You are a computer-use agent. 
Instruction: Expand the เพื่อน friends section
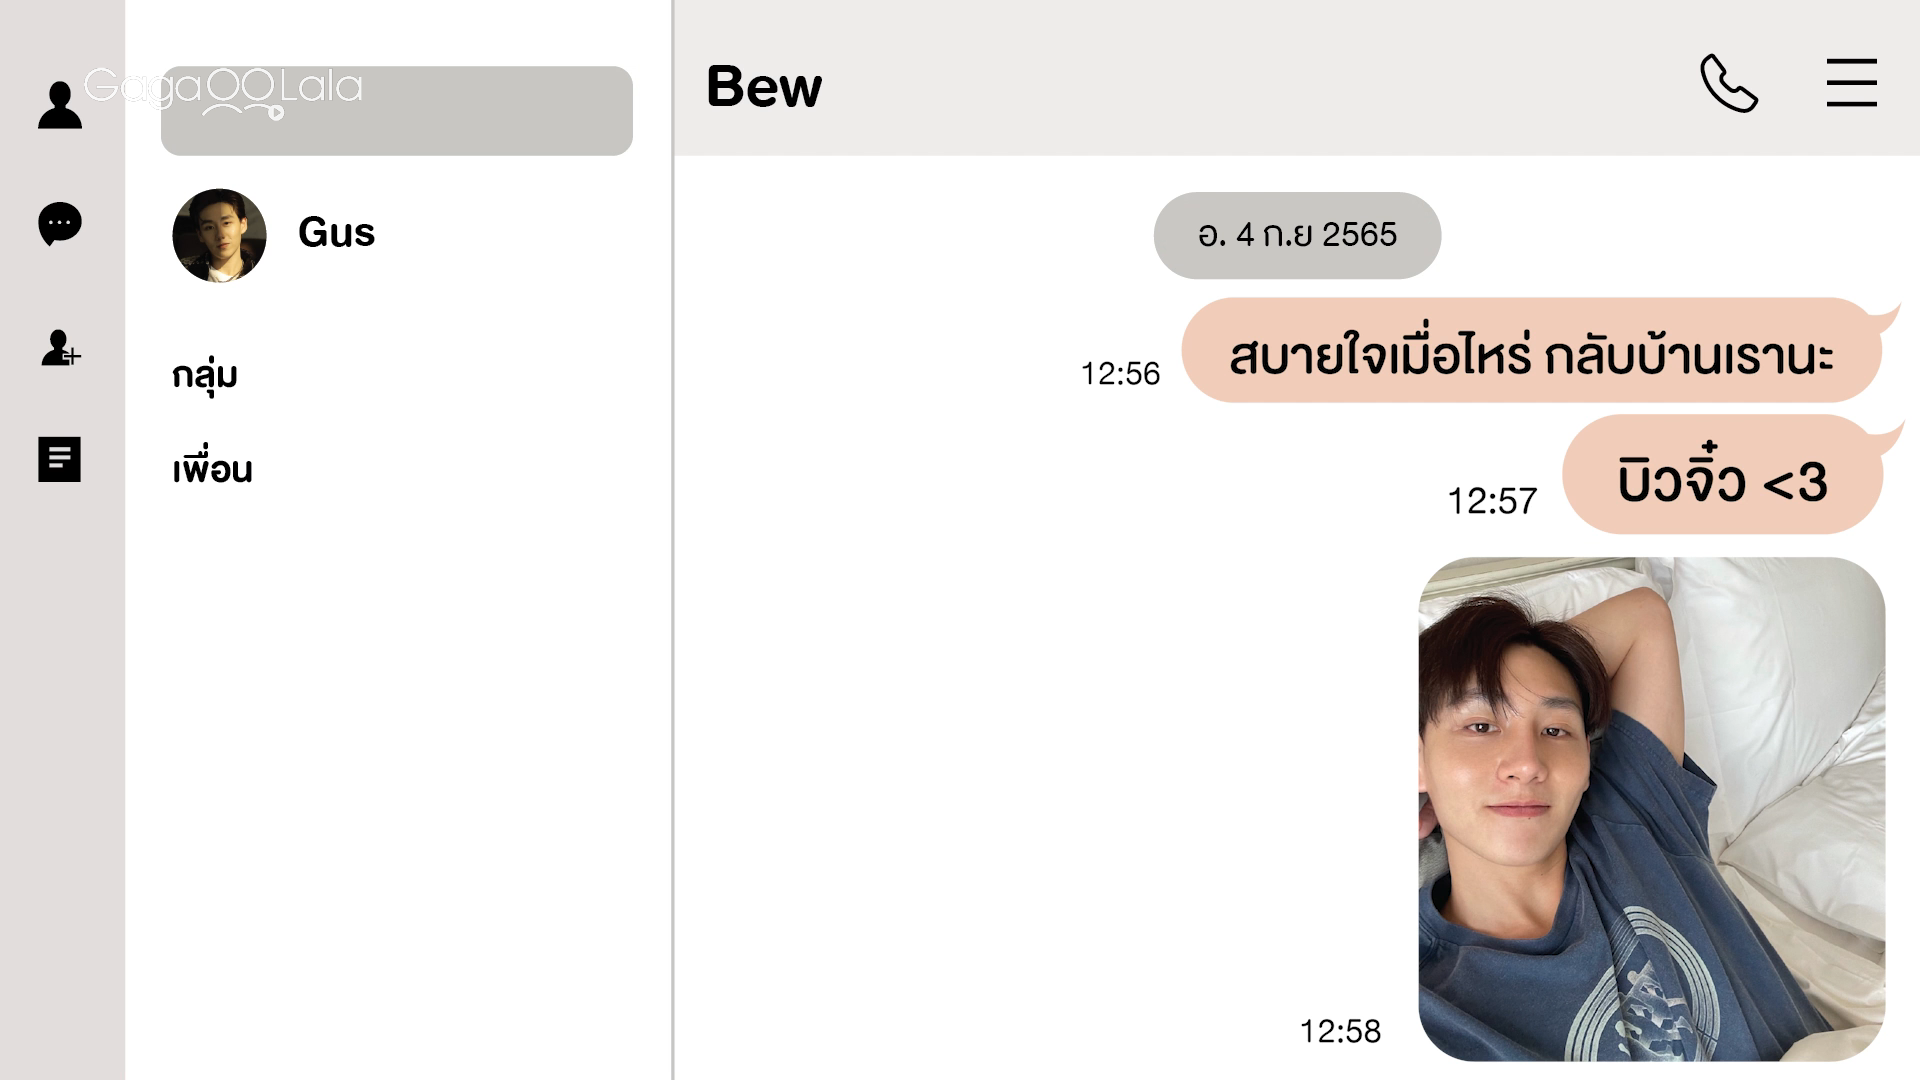[212, 468]
